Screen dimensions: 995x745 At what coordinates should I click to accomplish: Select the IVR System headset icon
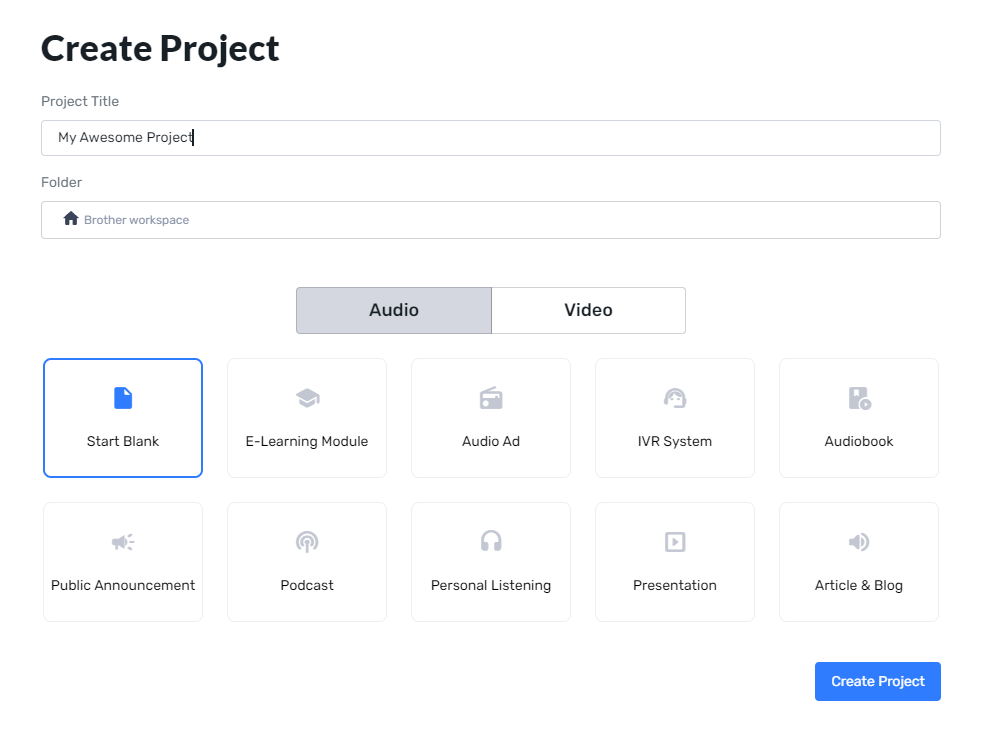pyautogui.click(x=675, y=398)
